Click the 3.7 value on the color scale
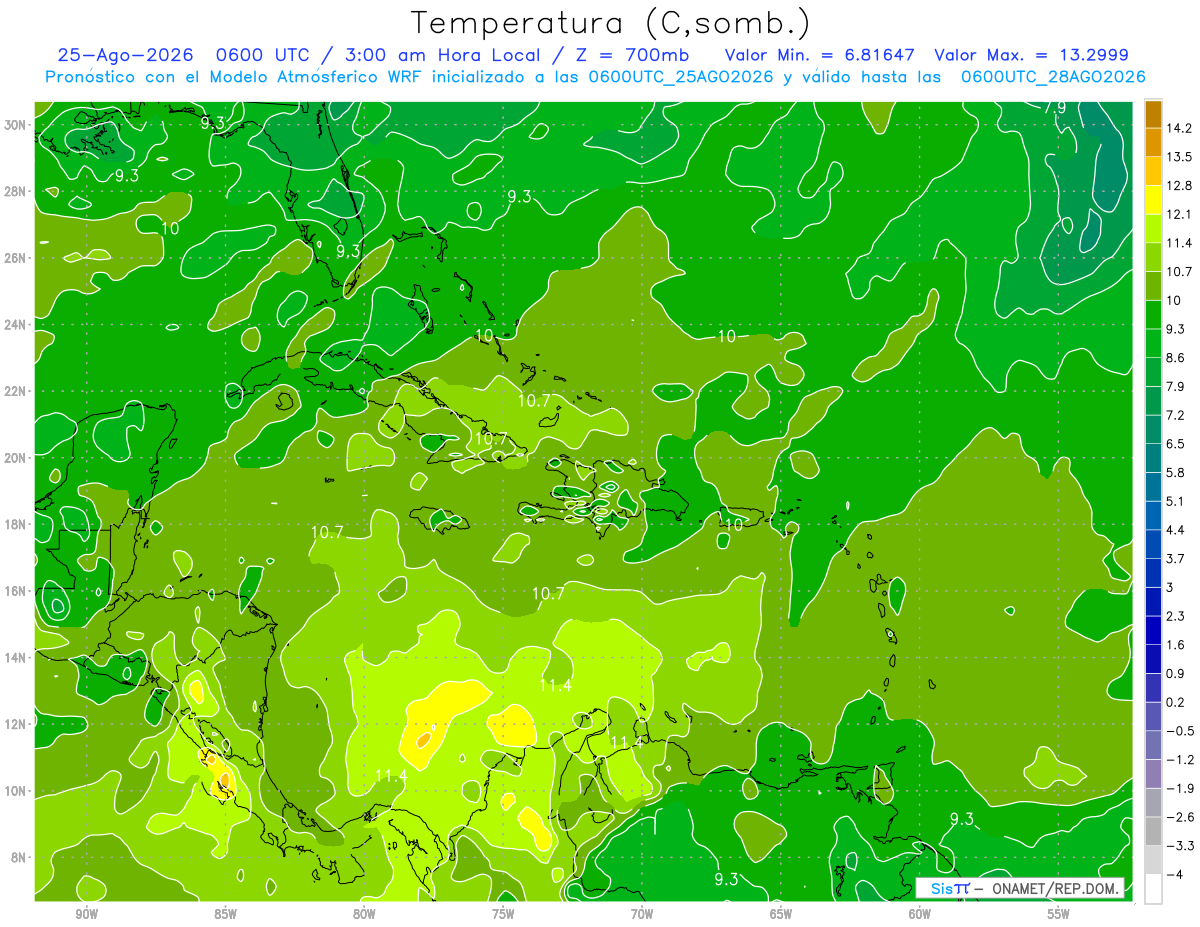This screenshot has height=927, width=1200. (1176, 559)
